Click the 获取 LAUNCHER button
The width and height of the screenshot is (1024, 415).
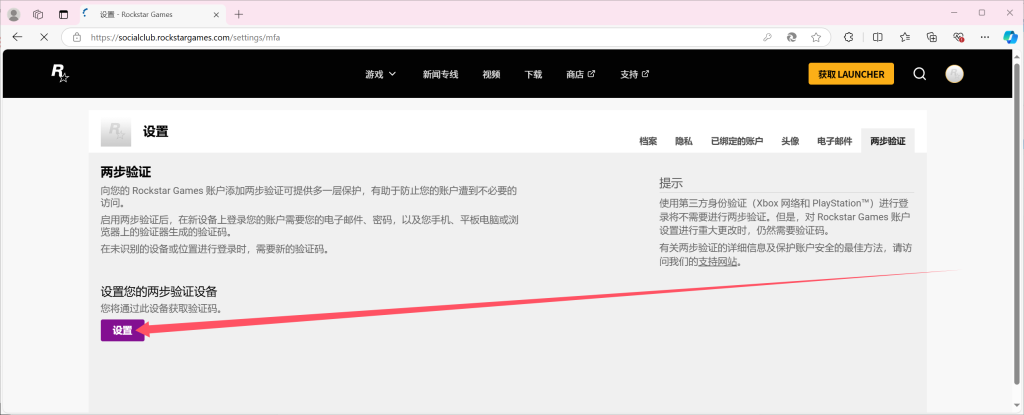851,75
